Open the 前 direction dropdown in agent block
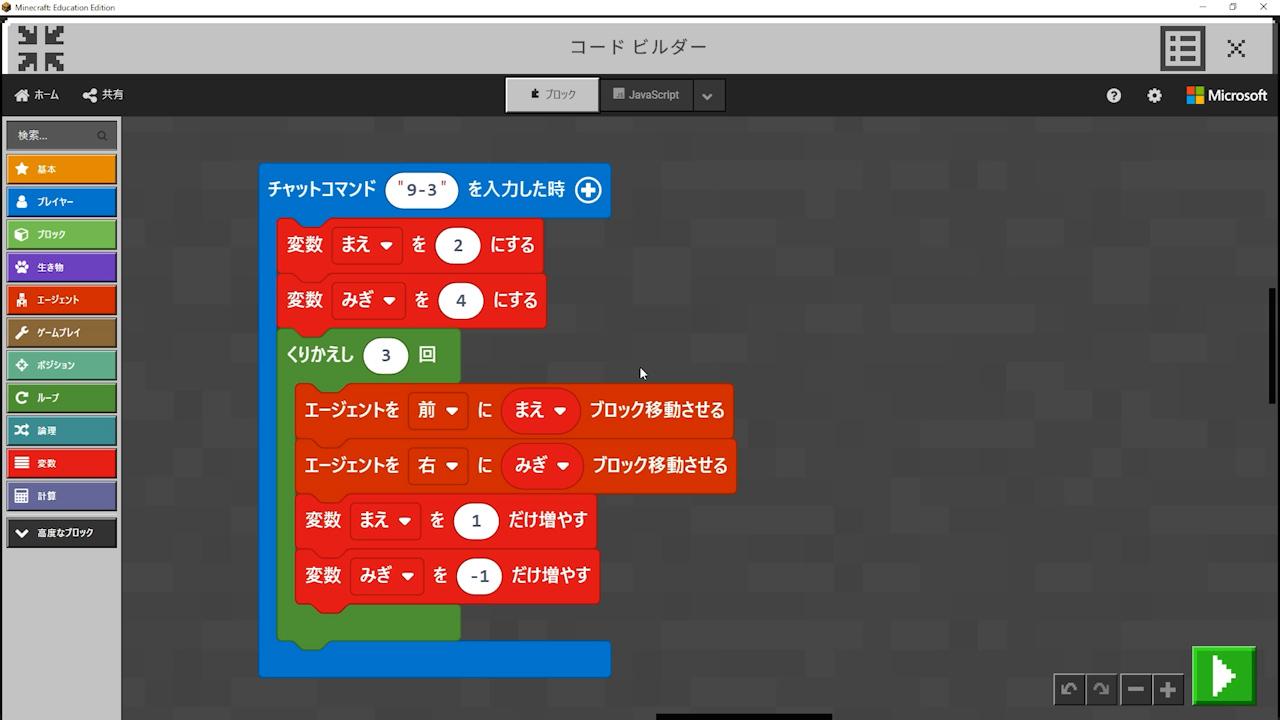The width and height of the screenshot is (1280, 720). (438, 410)
